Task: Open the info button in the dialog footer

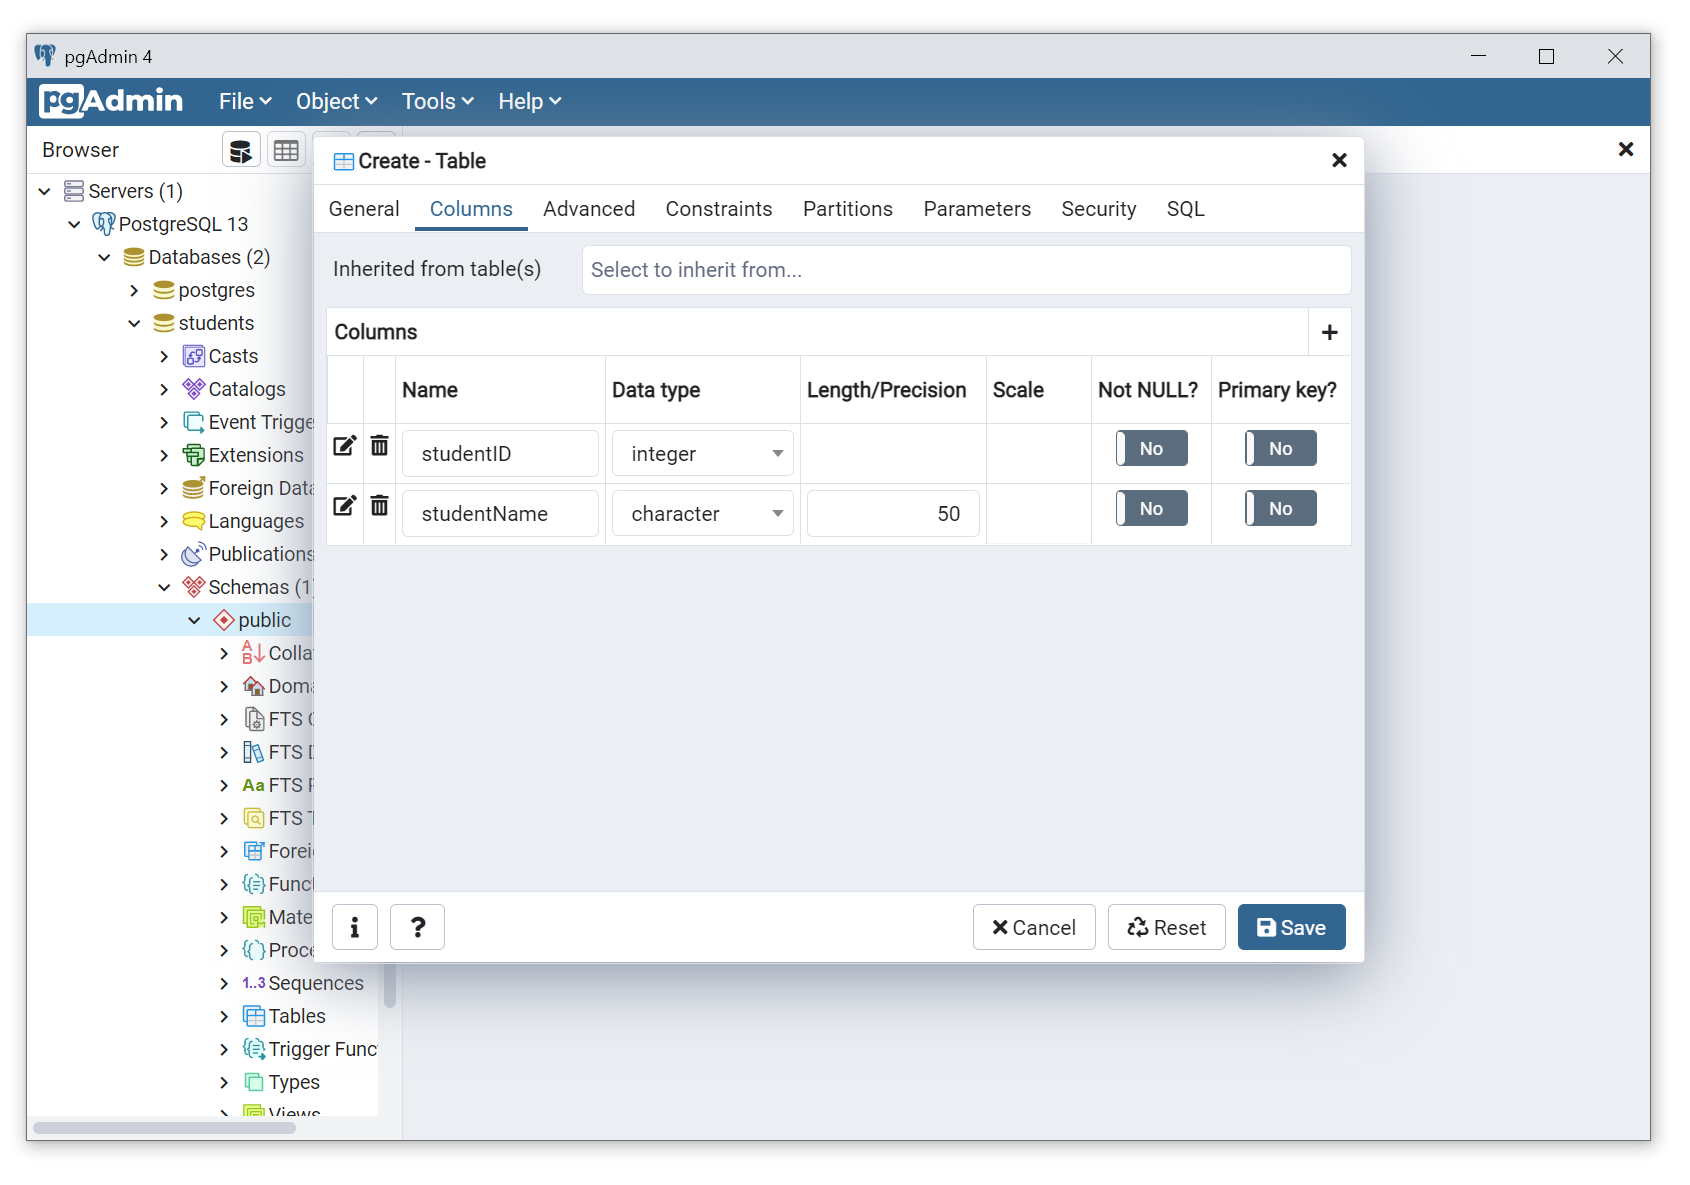Action: 354,928
